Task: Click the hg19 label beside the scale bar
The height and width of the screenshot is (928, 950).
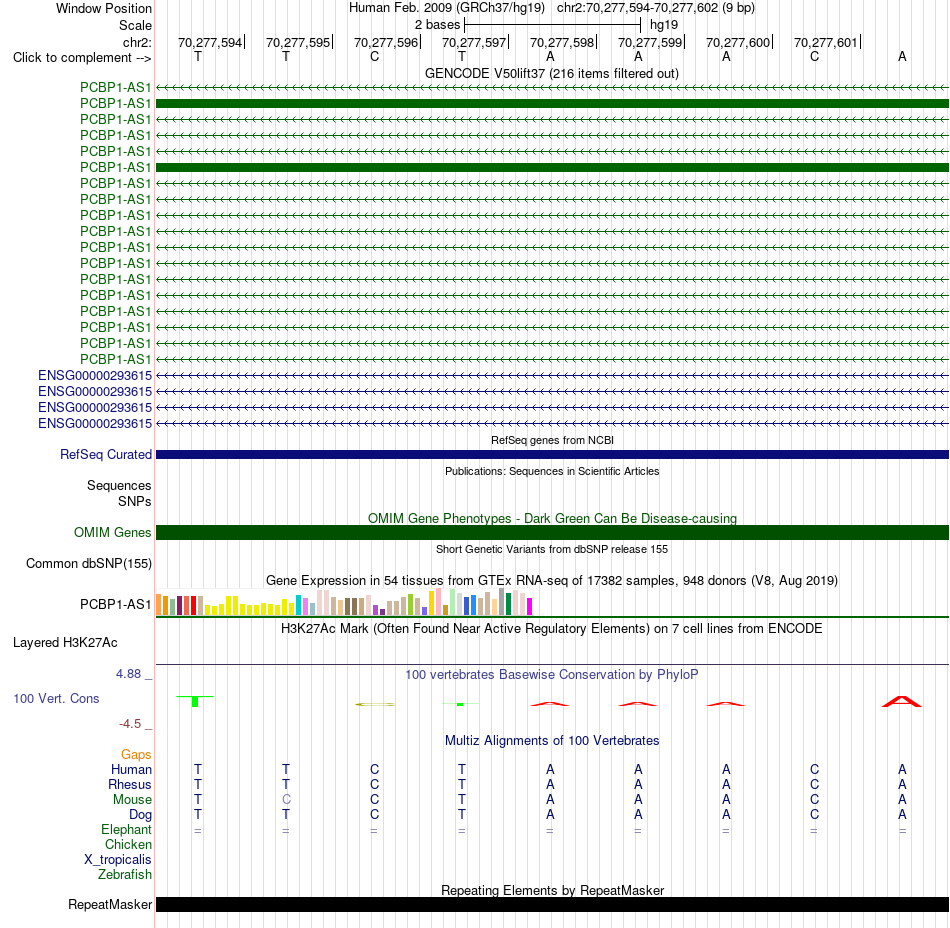Action: pos(664,25)
